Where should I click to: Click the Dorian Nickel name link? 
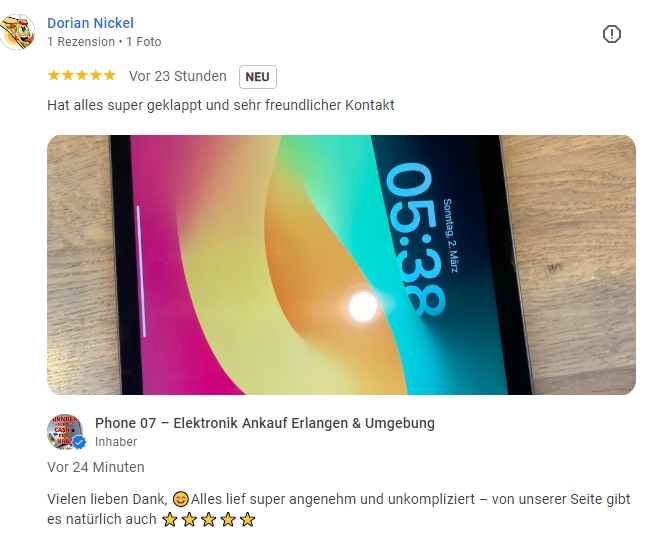[90, 23]
